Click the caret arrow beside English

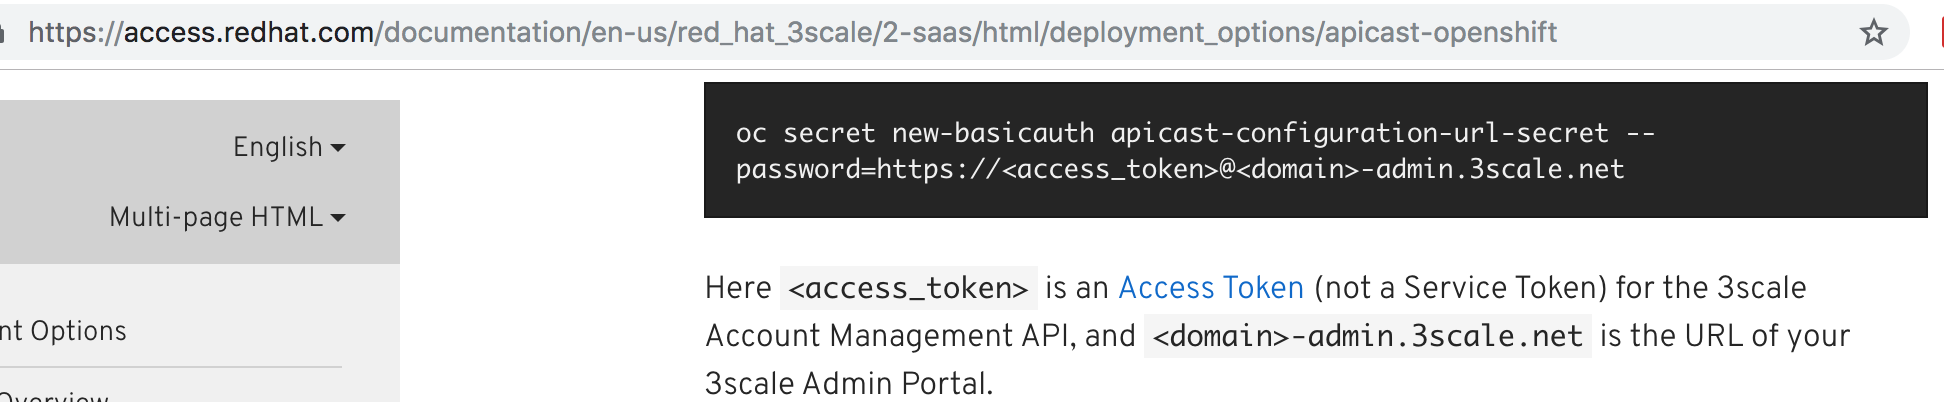tap(338, 148)
